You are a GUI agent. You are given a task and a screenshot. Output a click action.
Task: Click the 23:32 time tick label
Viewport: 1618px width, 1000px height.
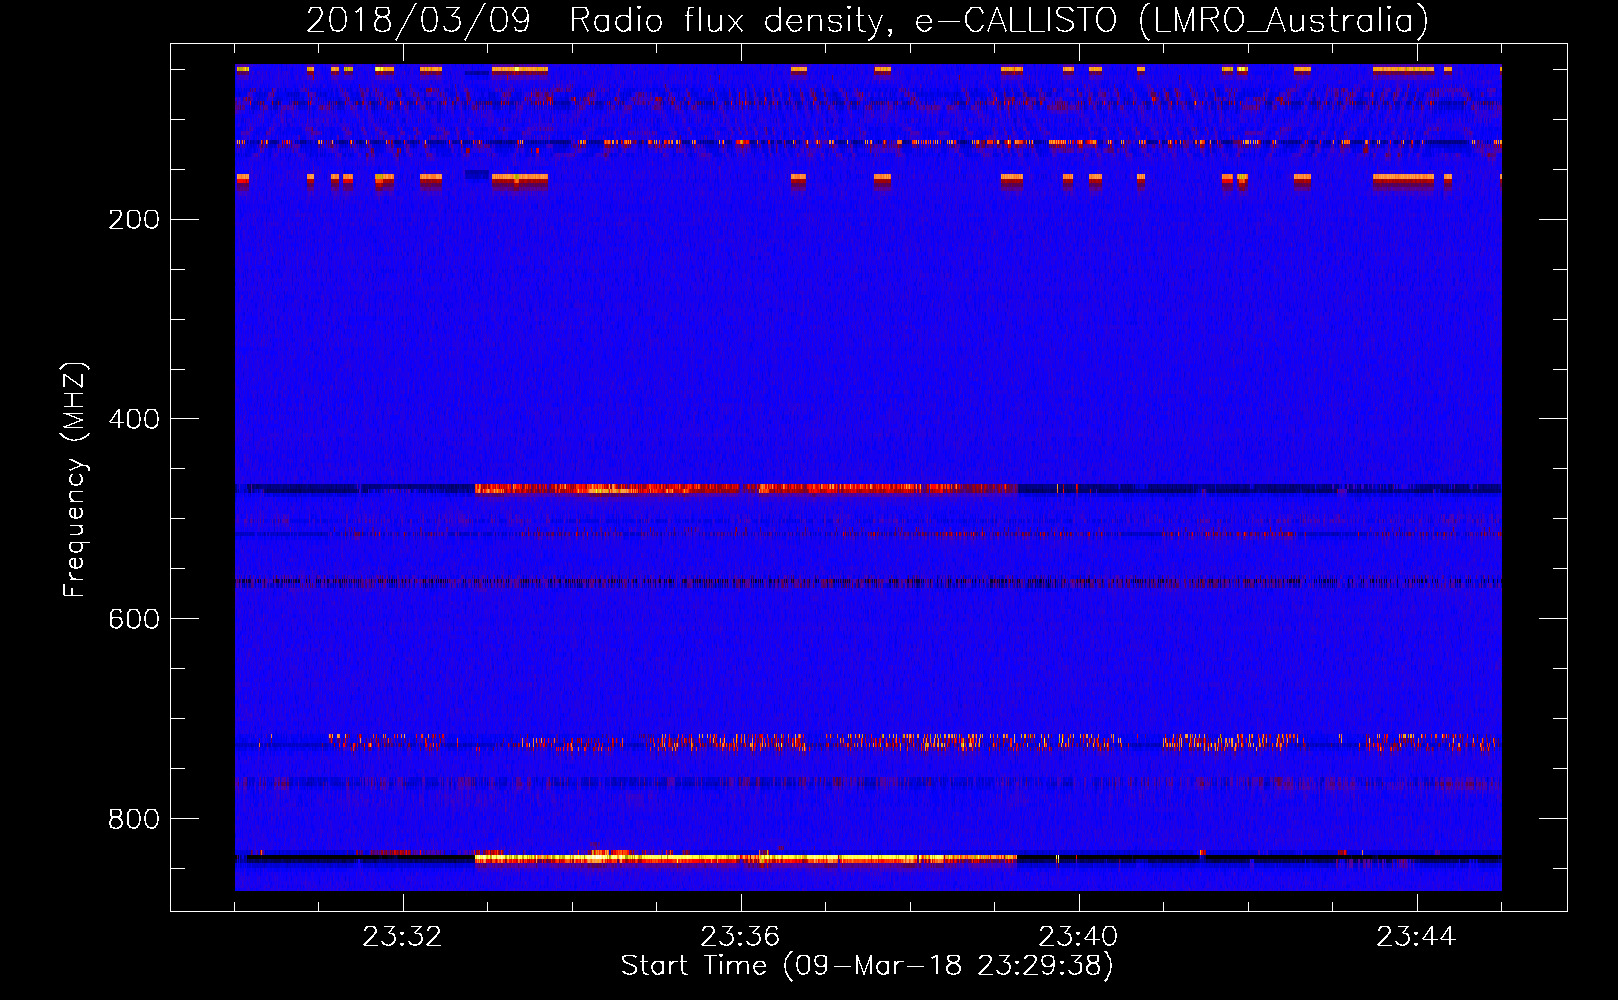[402, 937]
